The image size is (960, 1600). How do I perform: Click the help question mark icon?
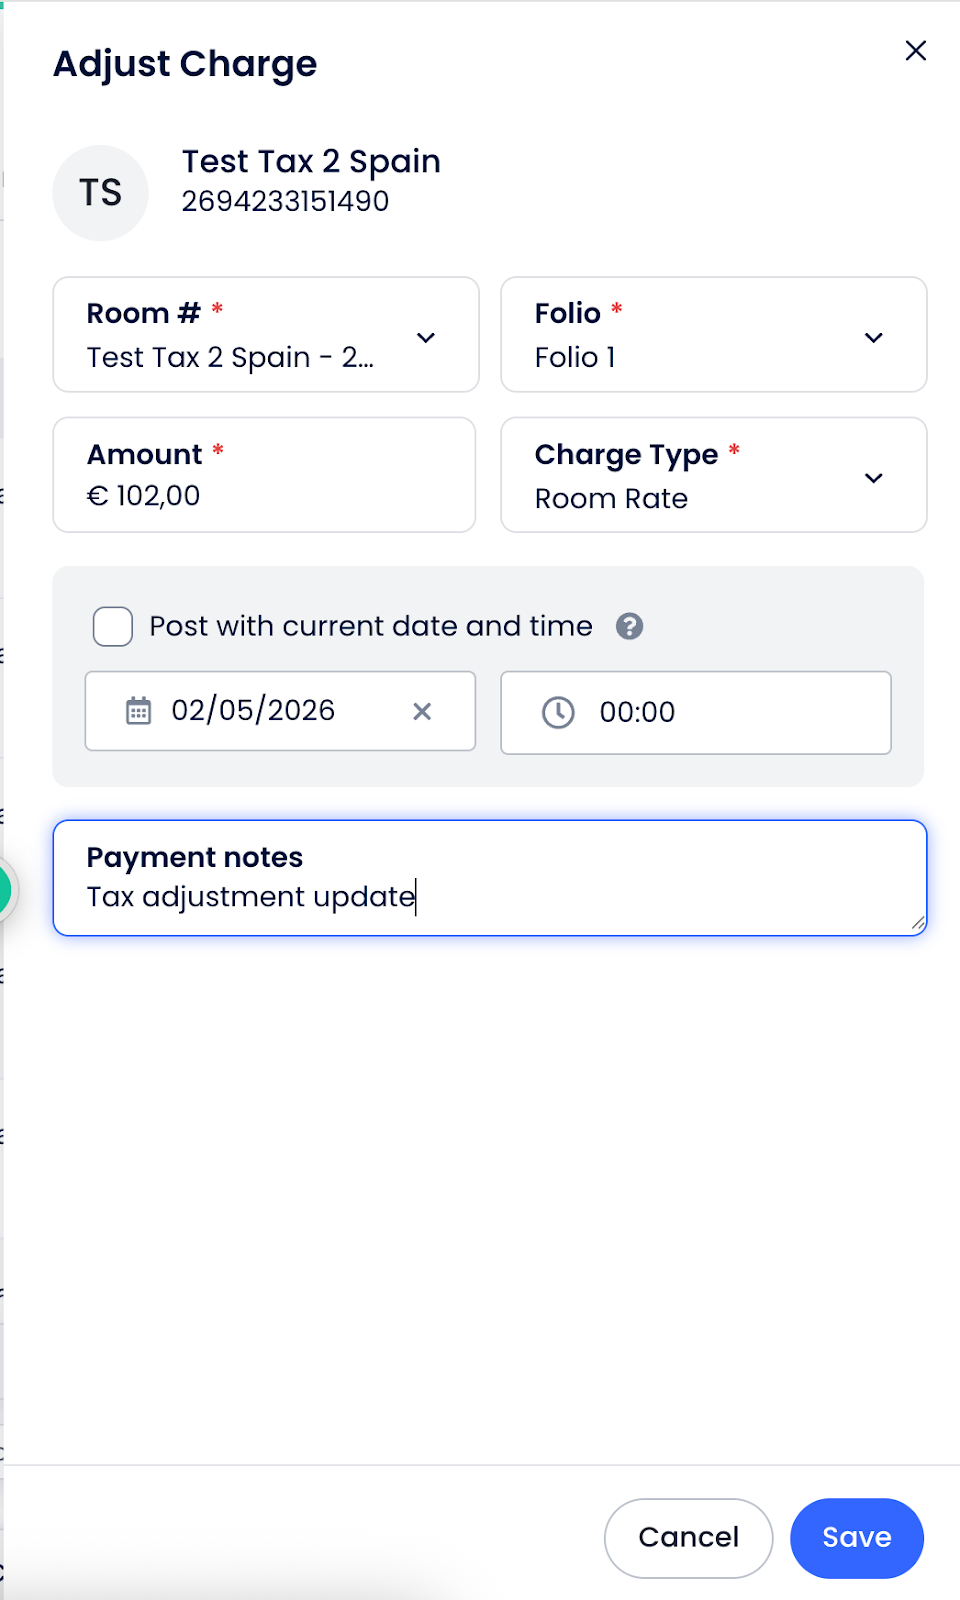pos(629,627)
